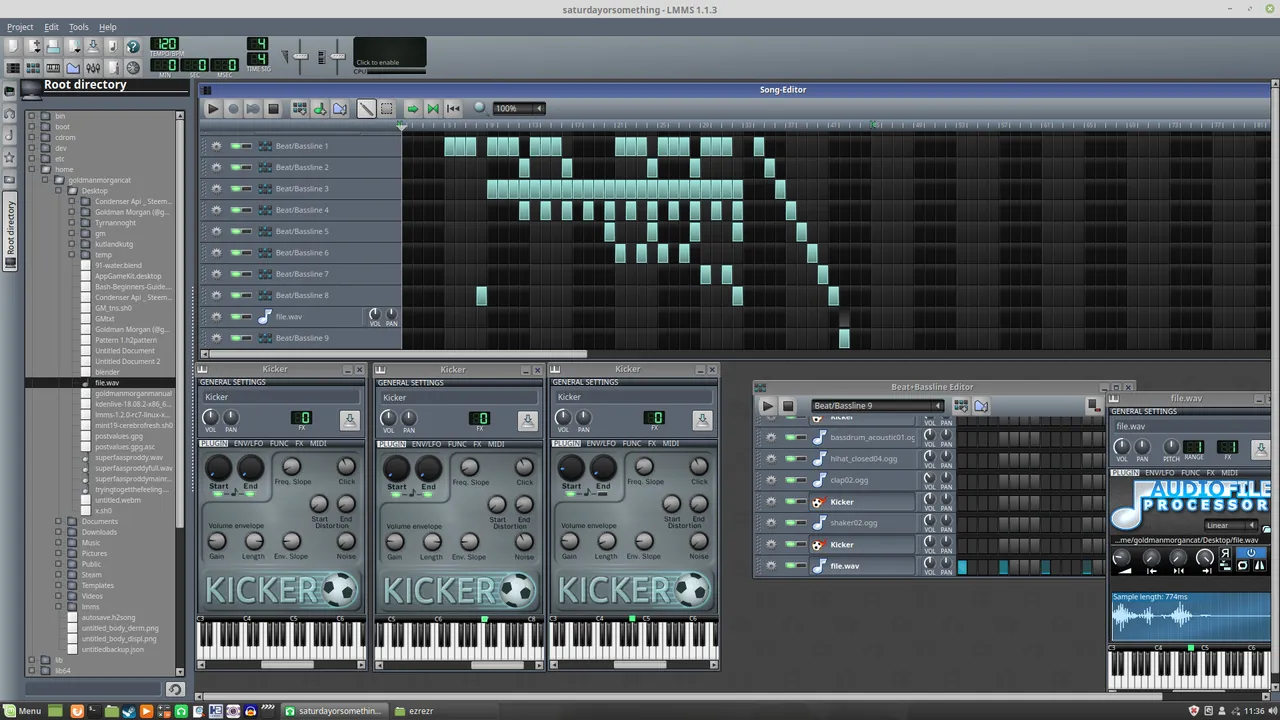Click bassdrum_acoustic01.ogg track button
Viewport: 1280px width, 720px height.
pyautogui.click(x=862, y=438)
